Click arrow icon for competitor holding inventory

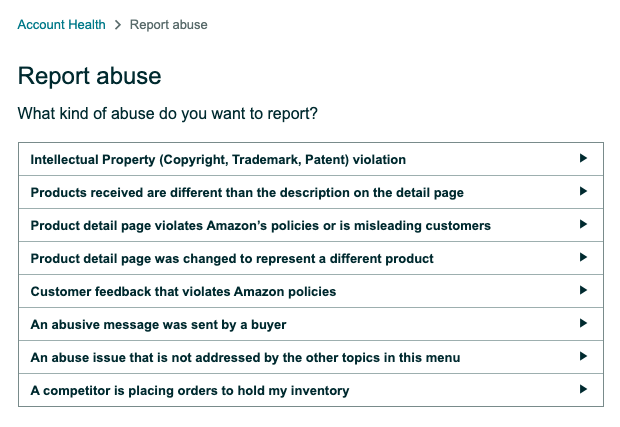coord(583,390)
